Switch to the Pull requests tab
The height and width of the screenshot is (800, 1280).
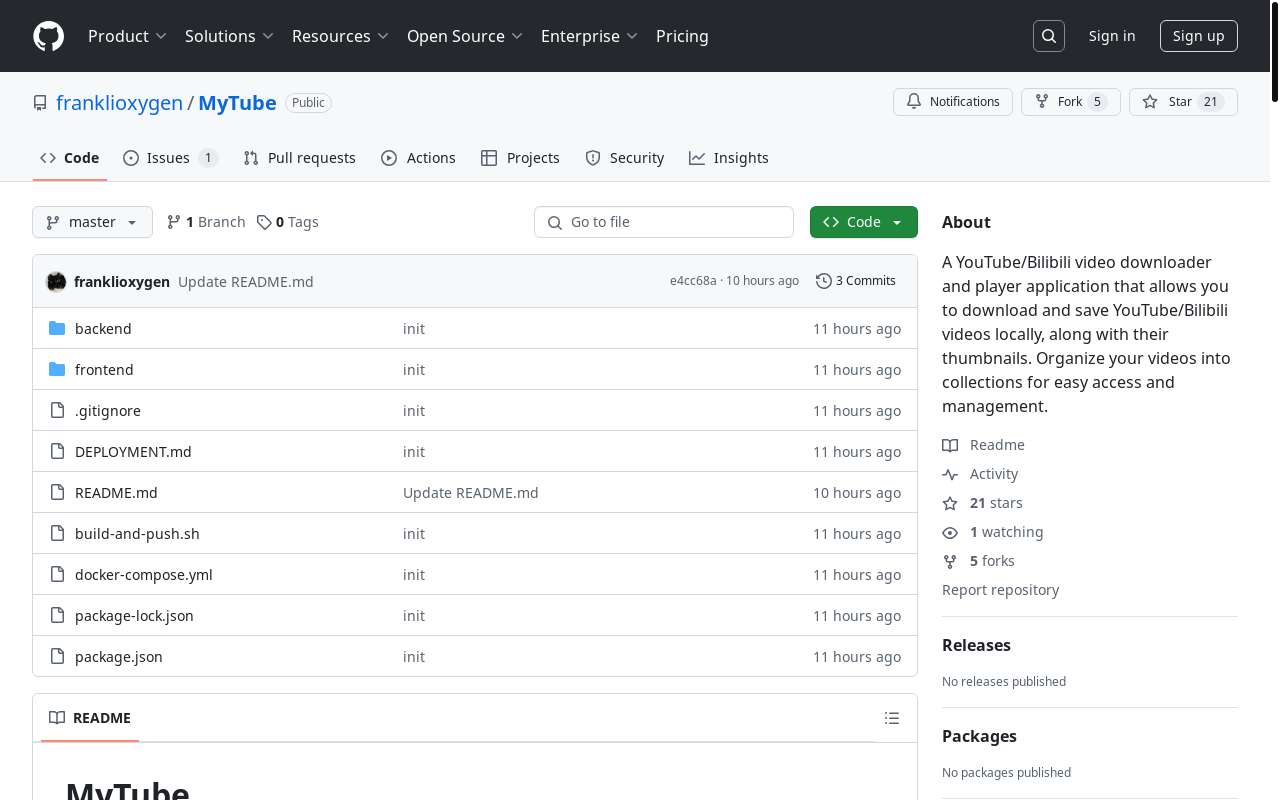click(300, 158)
